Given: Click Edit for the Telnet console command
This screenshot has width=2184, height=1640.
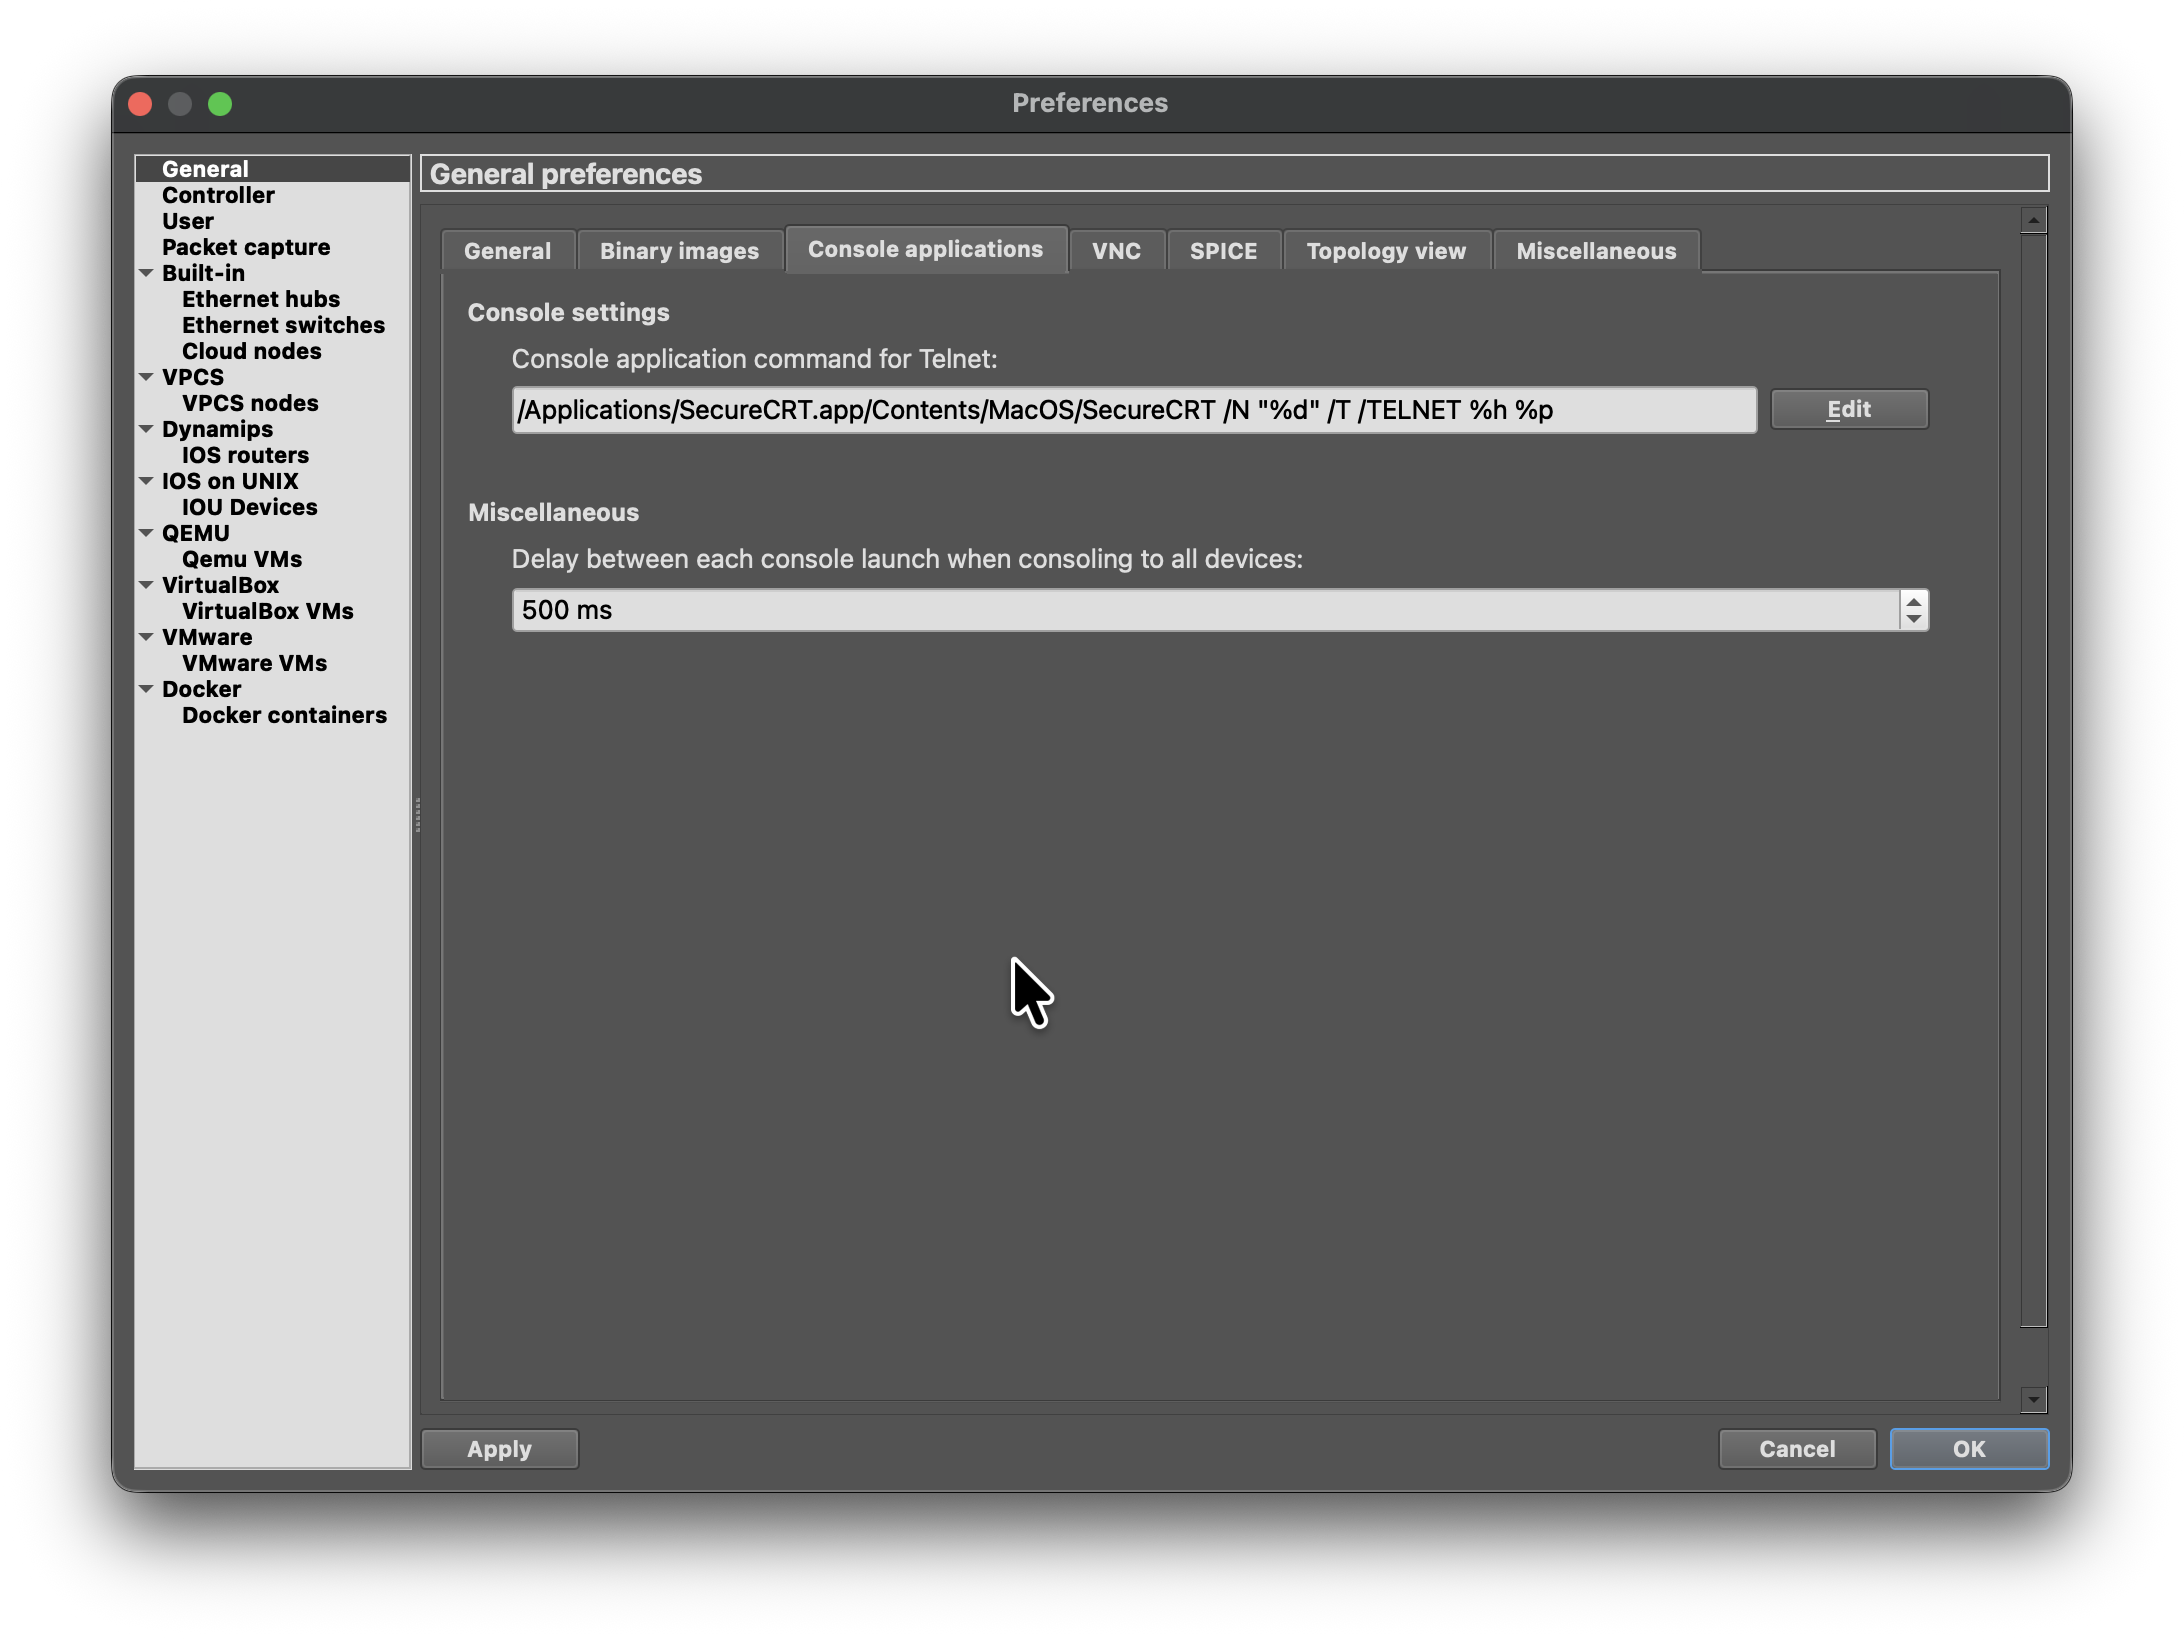Looking at the screenshot, I should (1848, 410).
